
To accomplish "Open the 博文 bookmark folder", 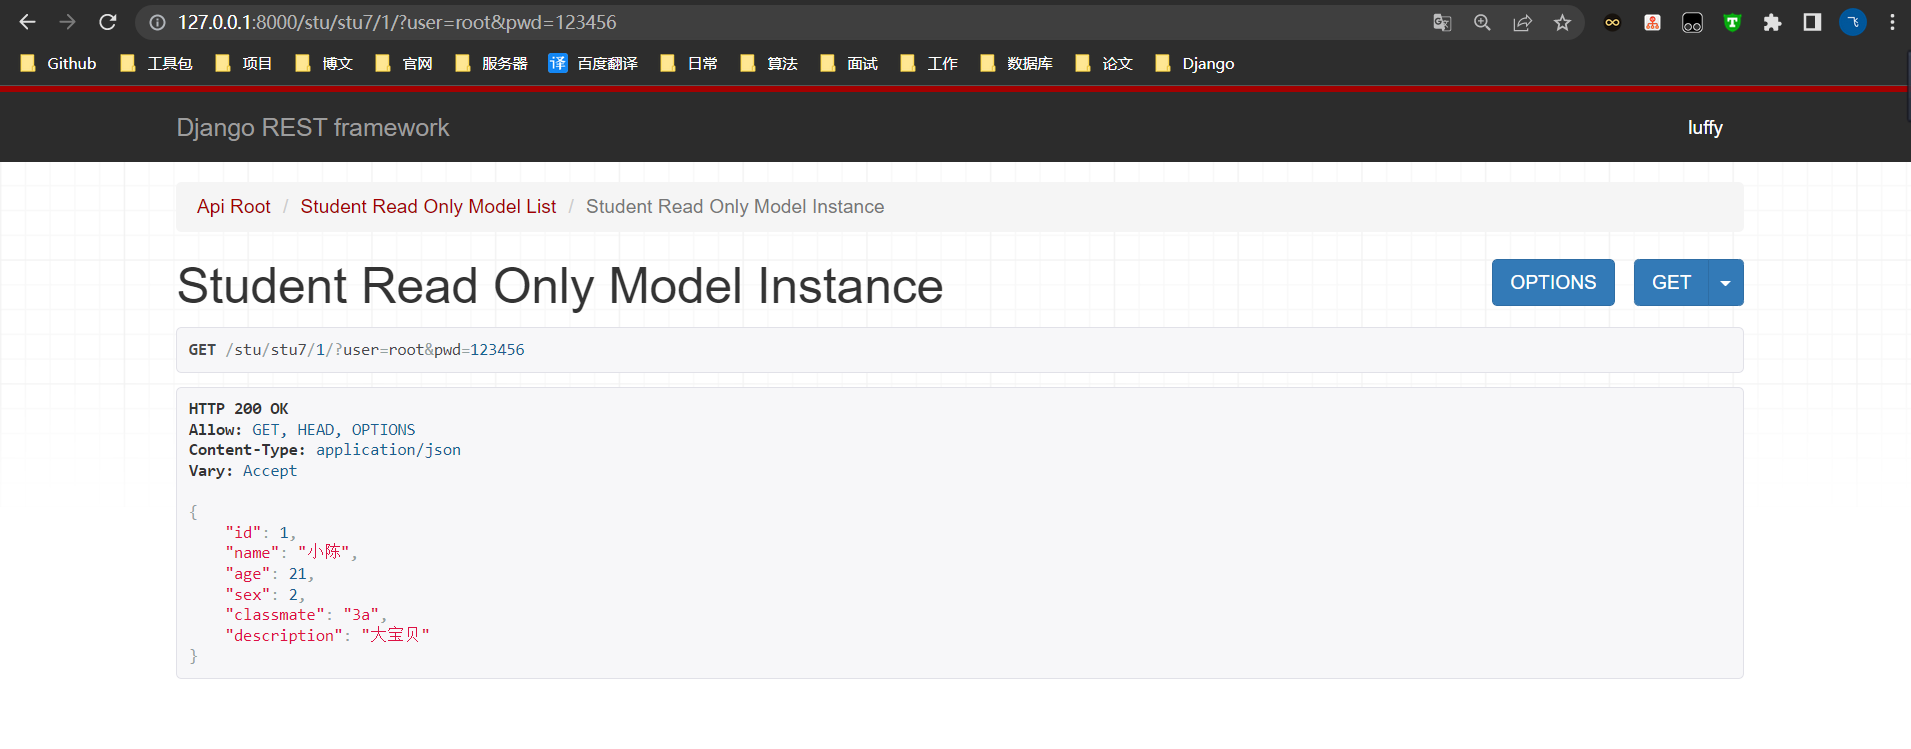I will (324, 63).
